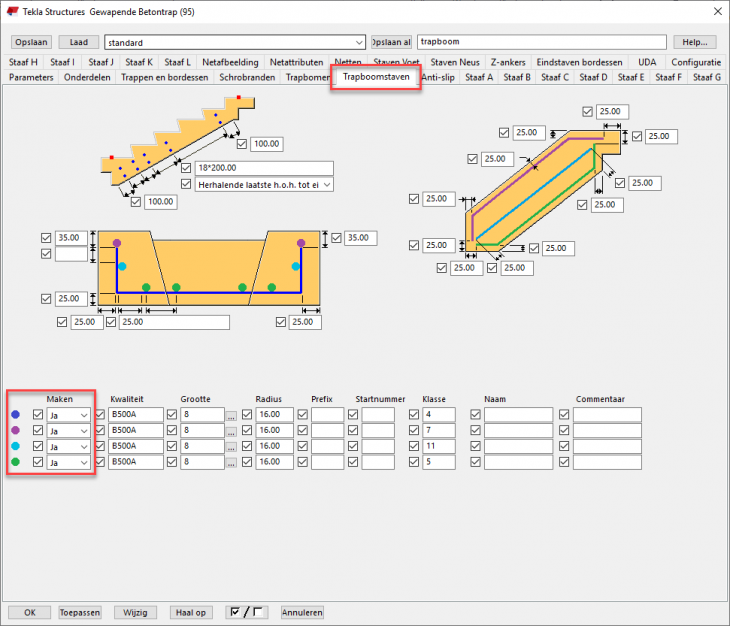Image resolution: width=730 pixels, height=626 pixels.
Task: Open the 'Herhalende laatste h.o.h.' dropdown
Action: point(326,184)
